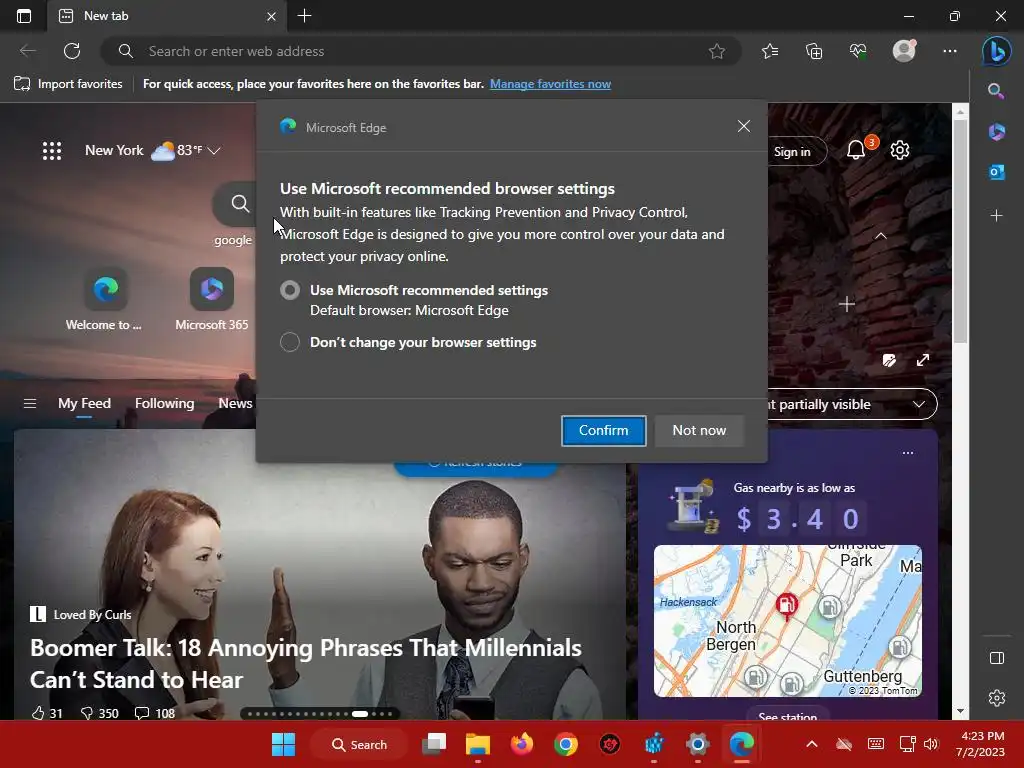Open the tab actions menu icon
Image resolution: width=1024 pixels, height=768 pixels.
24,16
